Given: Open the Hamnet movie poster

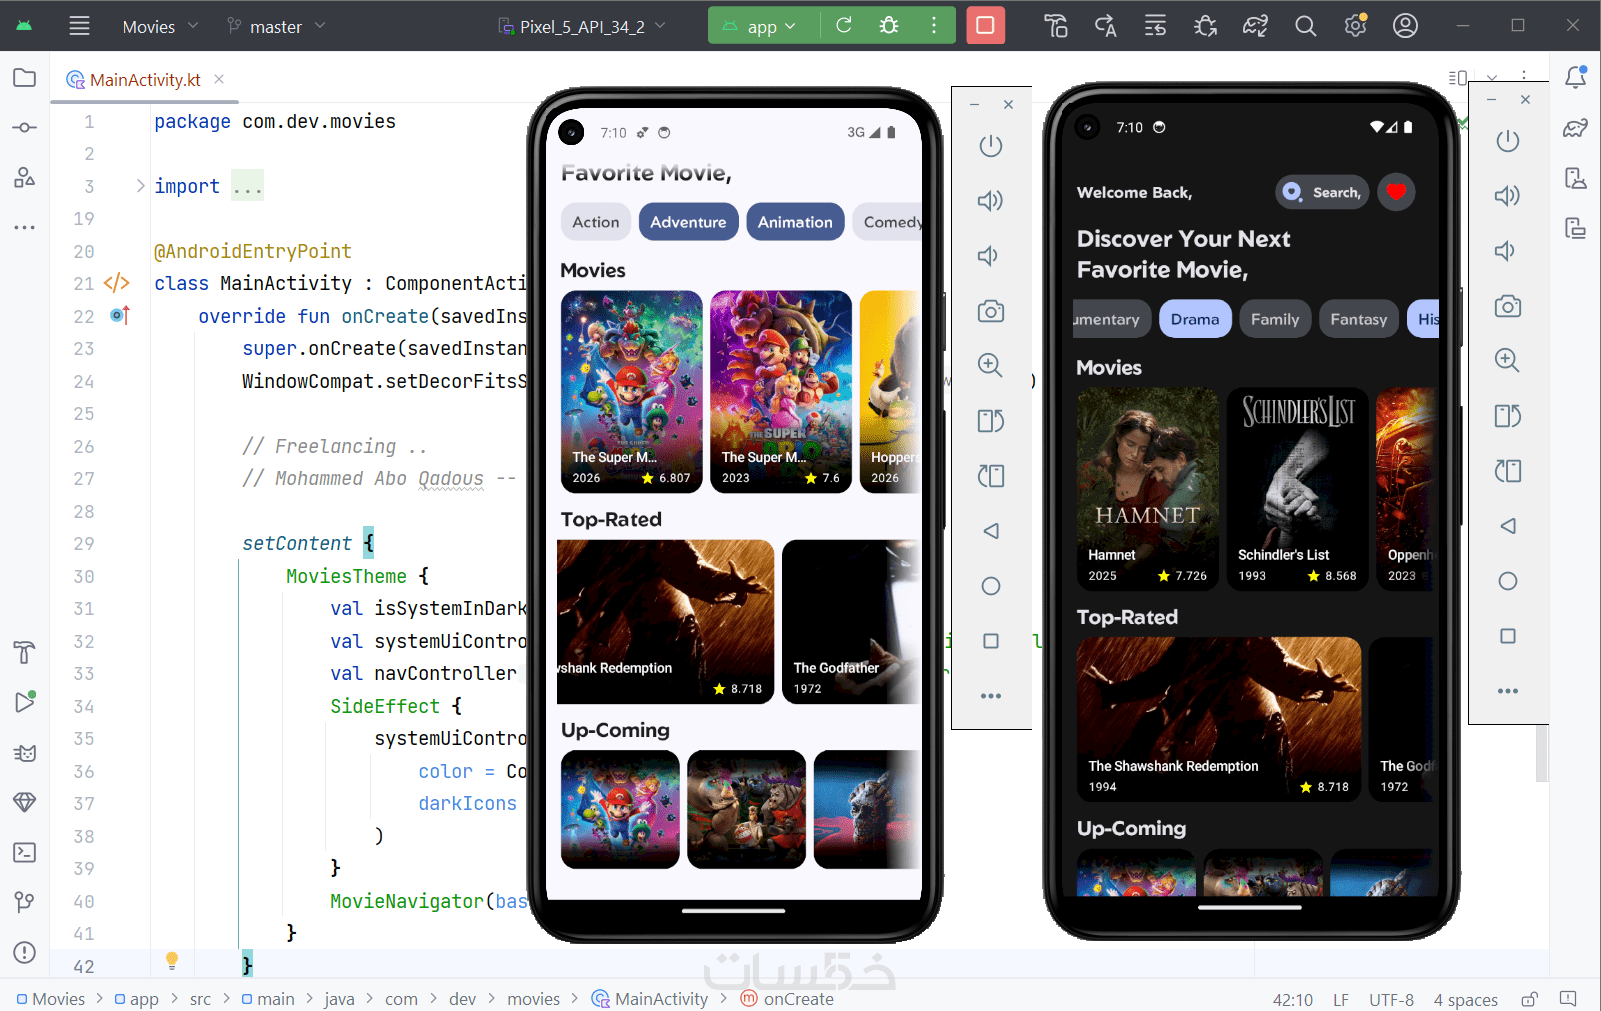Looking at the screenshot, I should pyautogui.click(x=1148, y=489).
